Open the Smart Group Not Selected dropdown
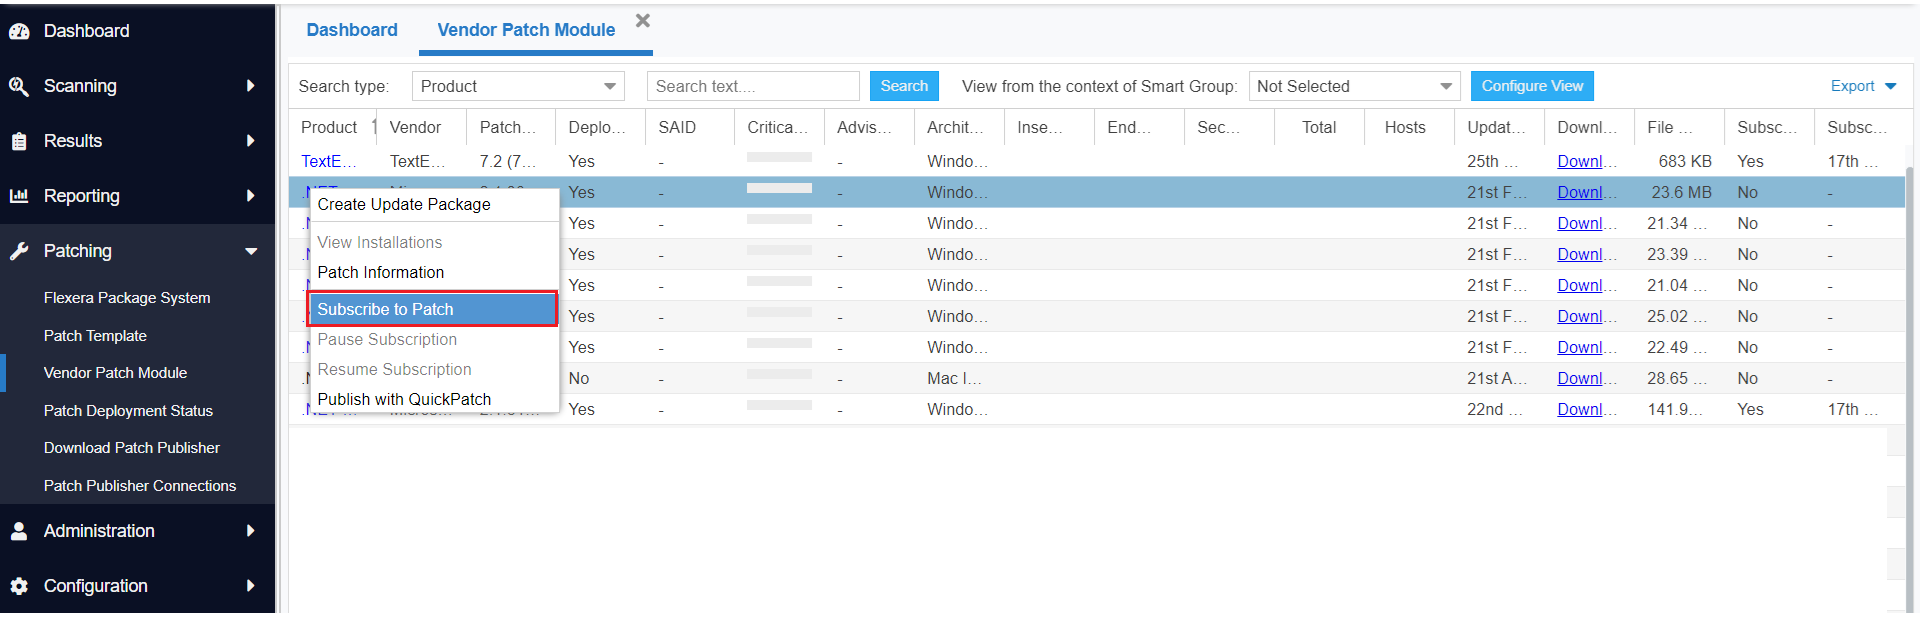The image size is (1920, 618). pyautogui.click(x=1353, y=86)
